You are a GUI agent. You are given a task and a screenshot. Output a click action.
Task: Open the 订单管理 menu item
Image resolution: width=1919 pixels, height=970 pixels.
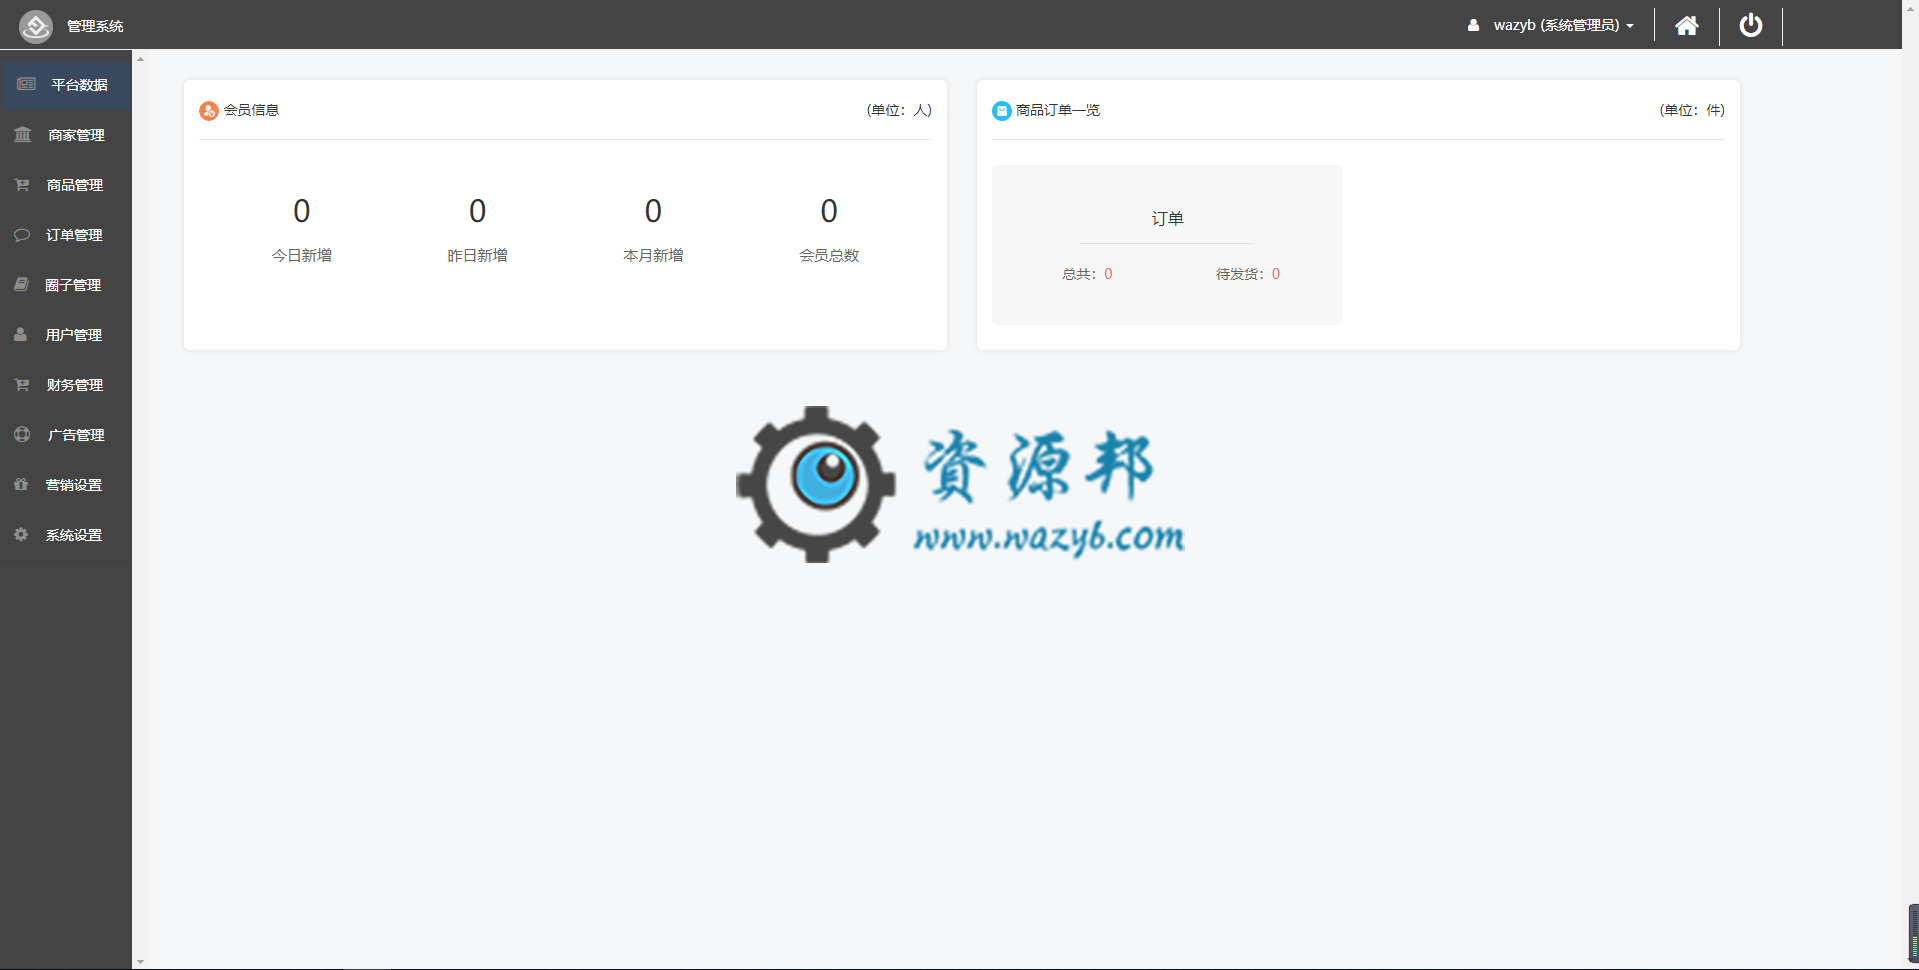click(66, 235)
